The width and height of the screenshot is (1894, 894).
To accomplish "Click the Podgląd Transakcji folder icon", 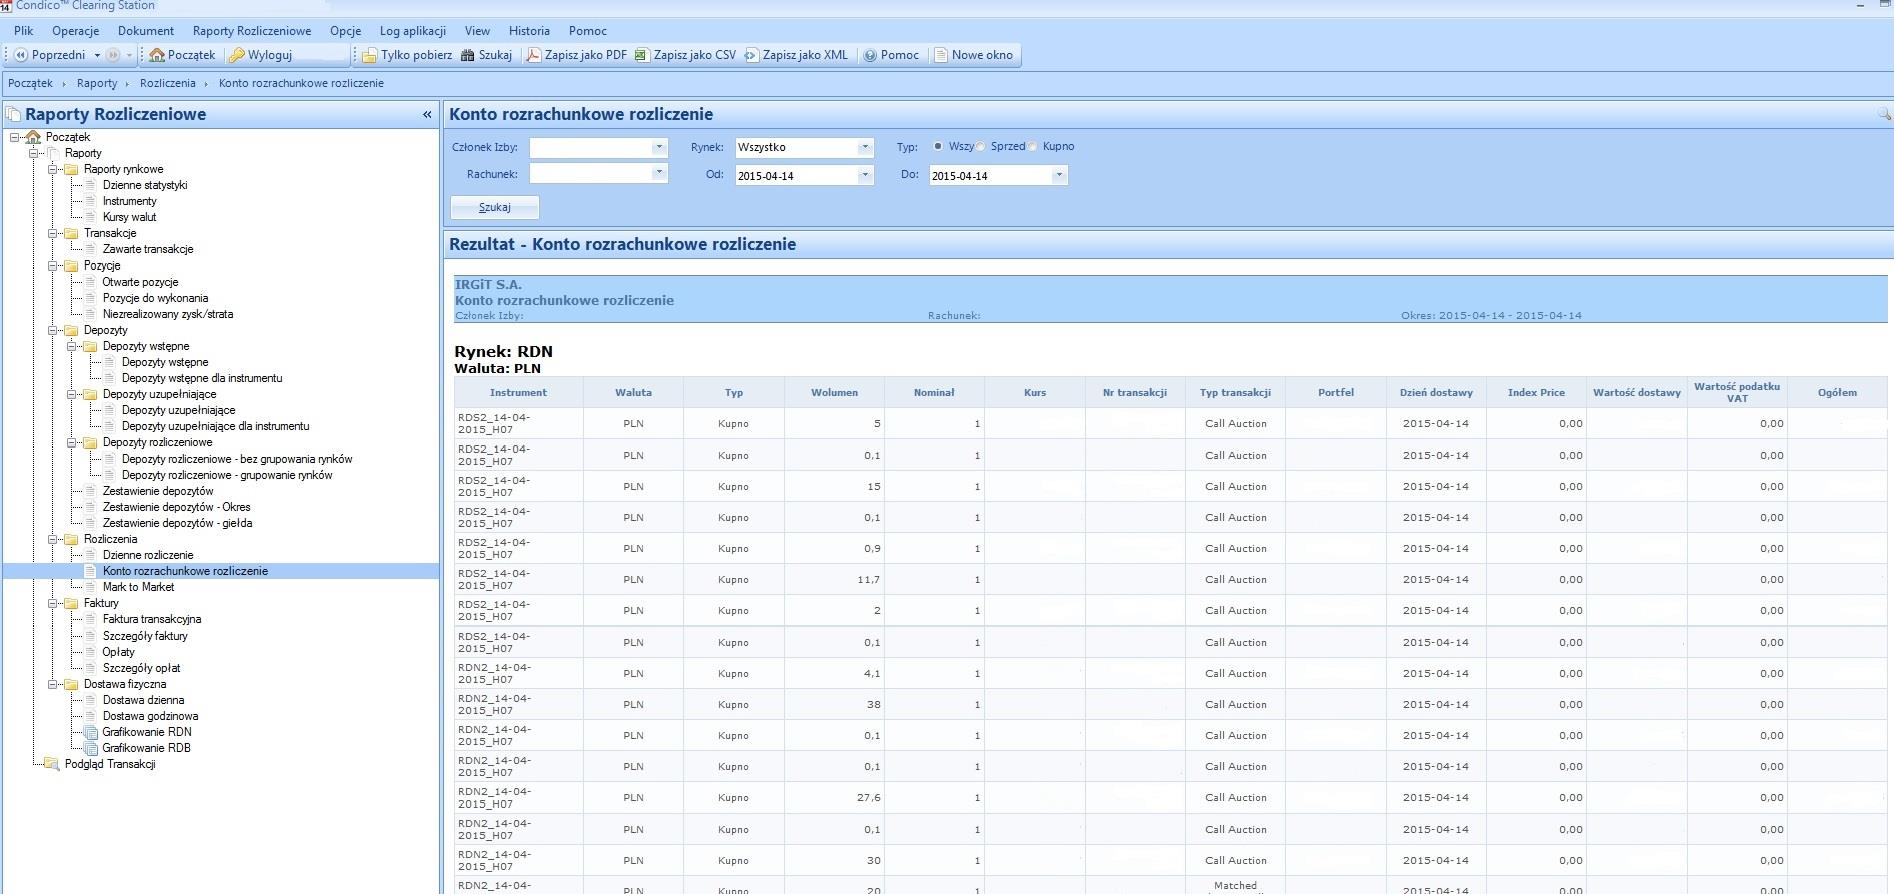I will [x=52, y=764].
